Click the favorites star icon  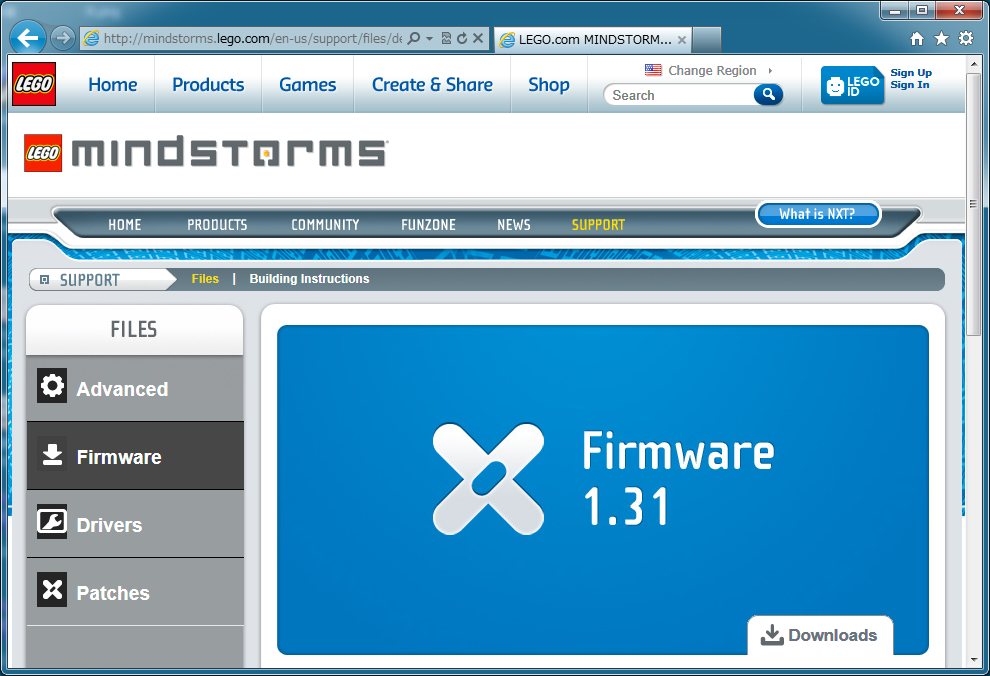[x=941, y=37]
